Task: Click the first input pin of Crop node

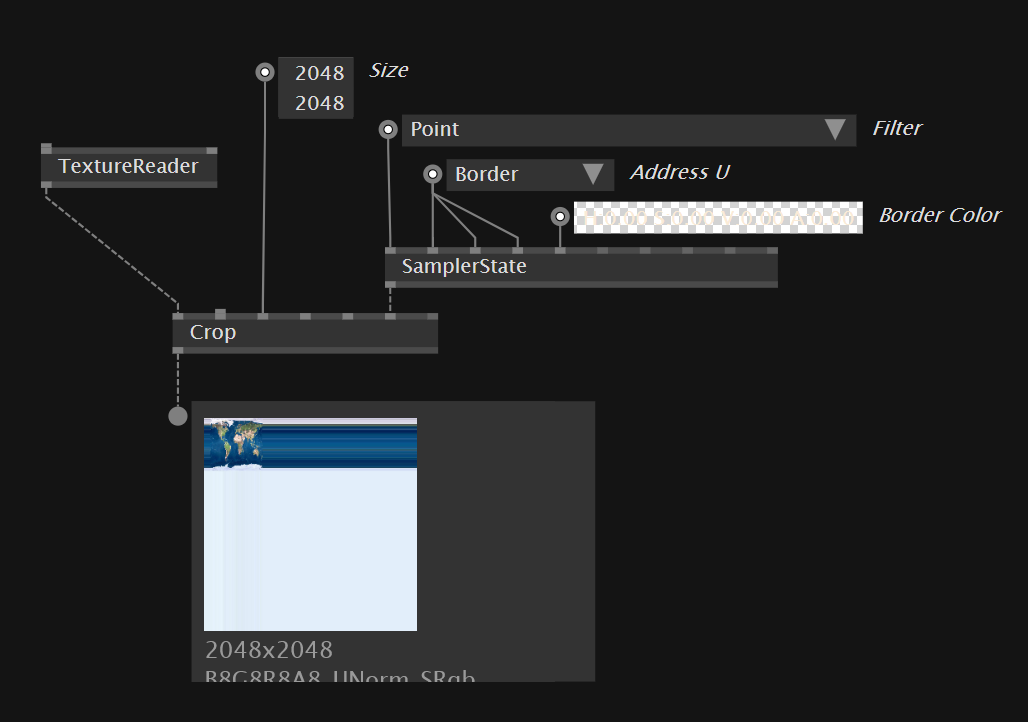Action: click(178, 316)
